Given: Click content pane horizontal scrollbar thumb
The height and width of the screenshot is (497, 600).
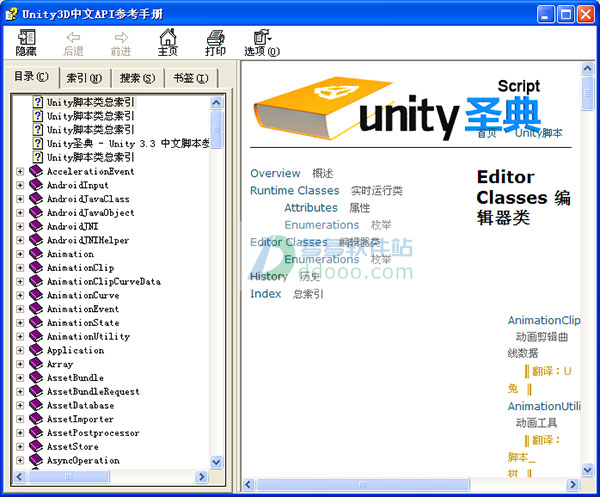Looking at the screenshot, I should click(363, 485).
